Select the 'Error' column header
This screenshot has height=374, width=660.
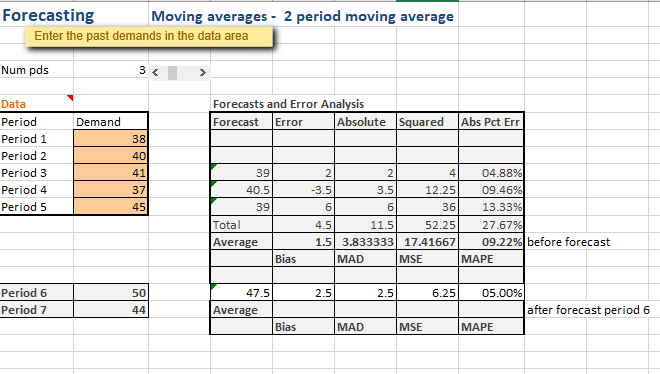coord(303,122)
